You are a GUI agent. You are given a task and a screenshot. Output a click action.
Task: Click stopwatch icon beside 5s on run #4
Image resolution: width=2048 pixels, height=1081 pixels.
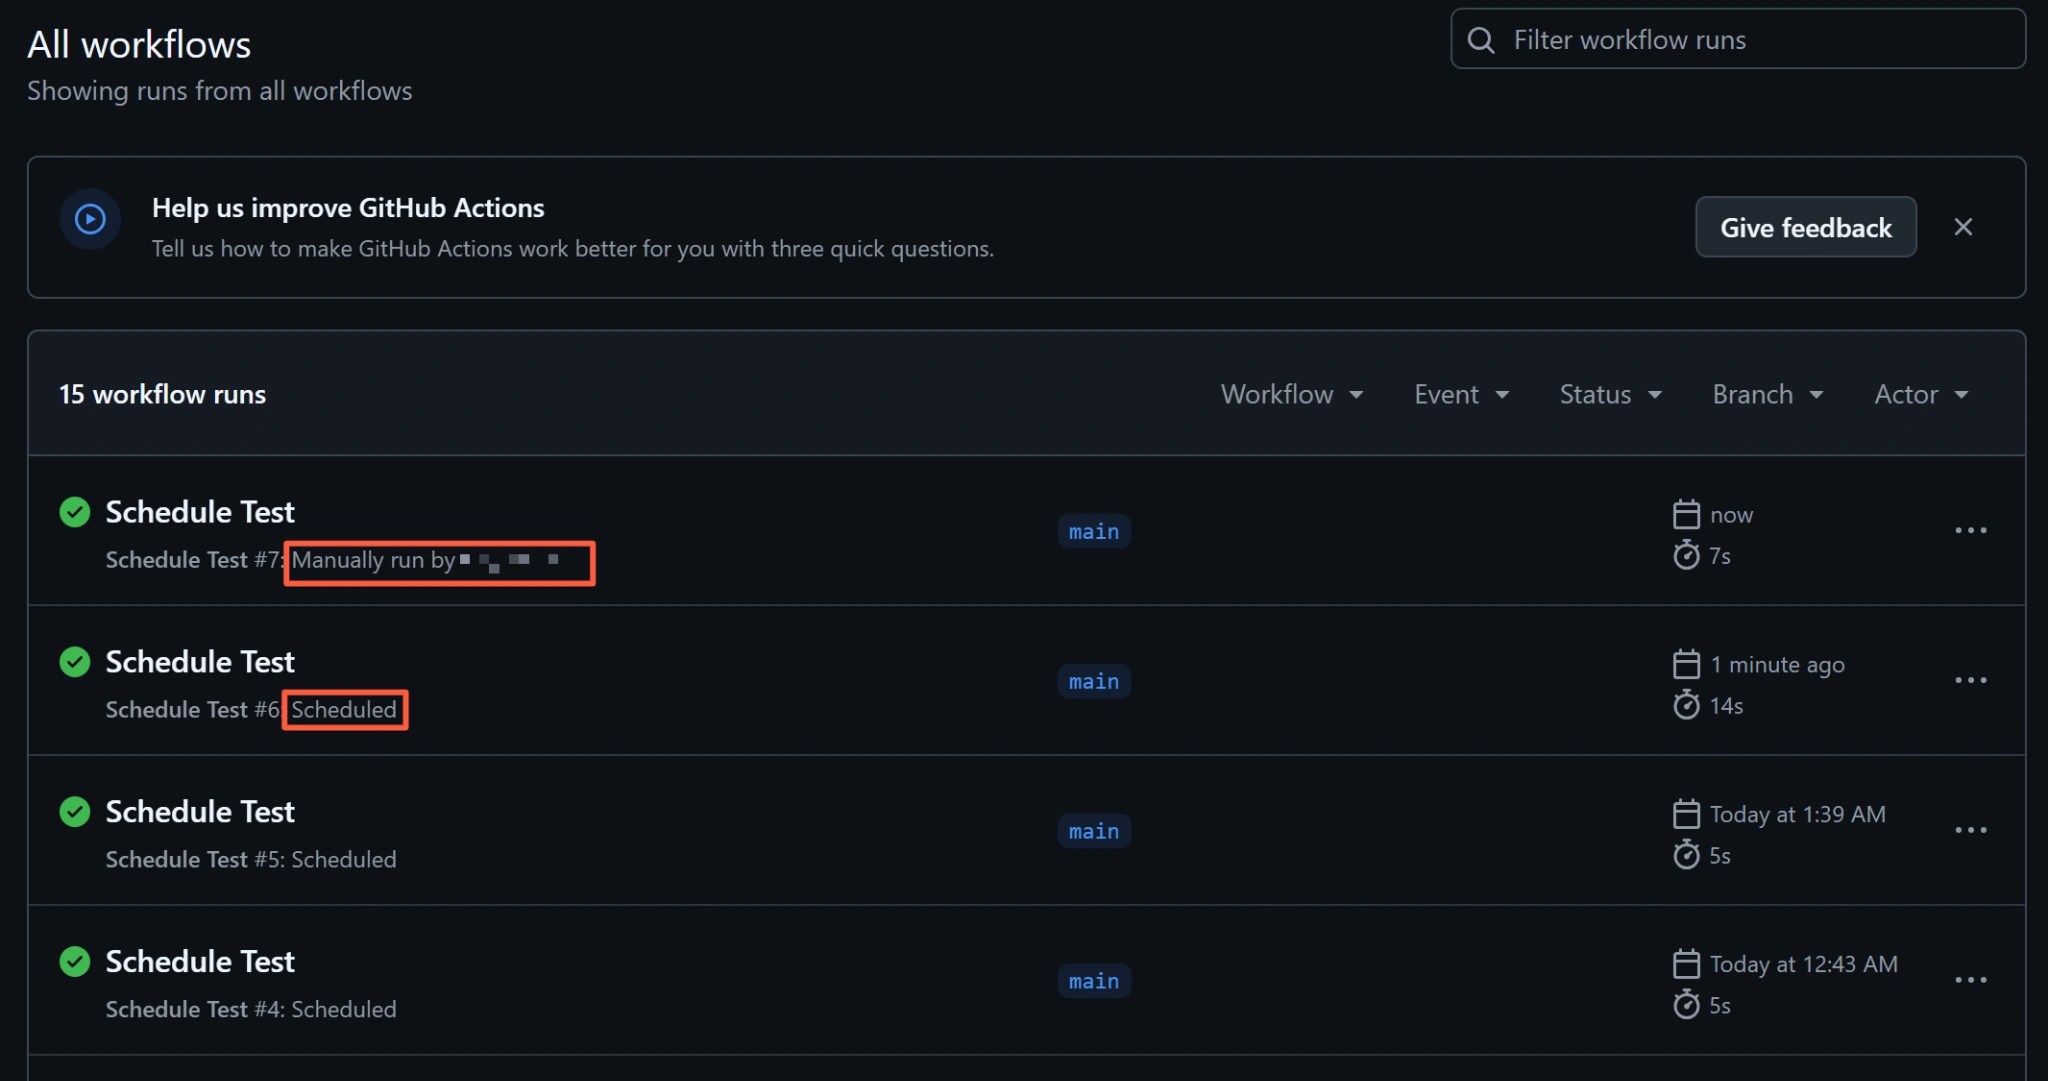[1686, 1005]
